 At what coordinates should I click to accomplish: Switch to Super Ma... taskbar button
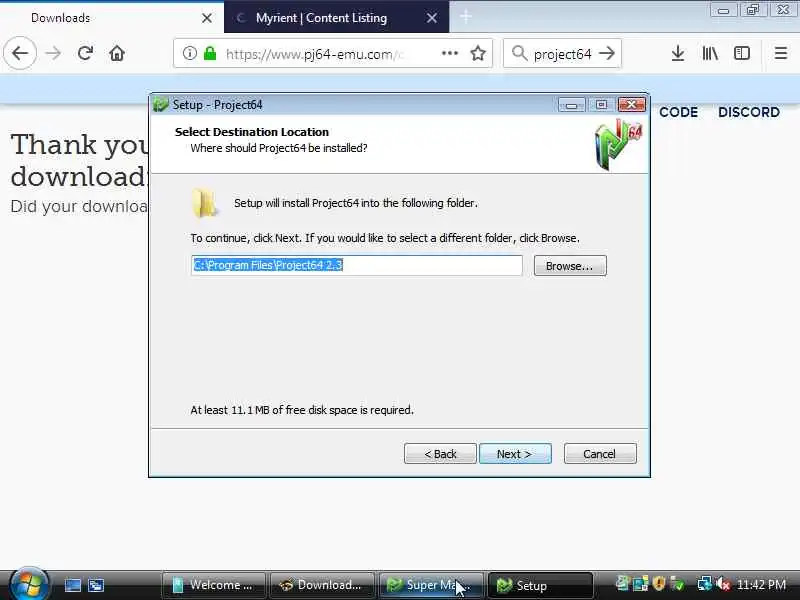tap(430, 585)
